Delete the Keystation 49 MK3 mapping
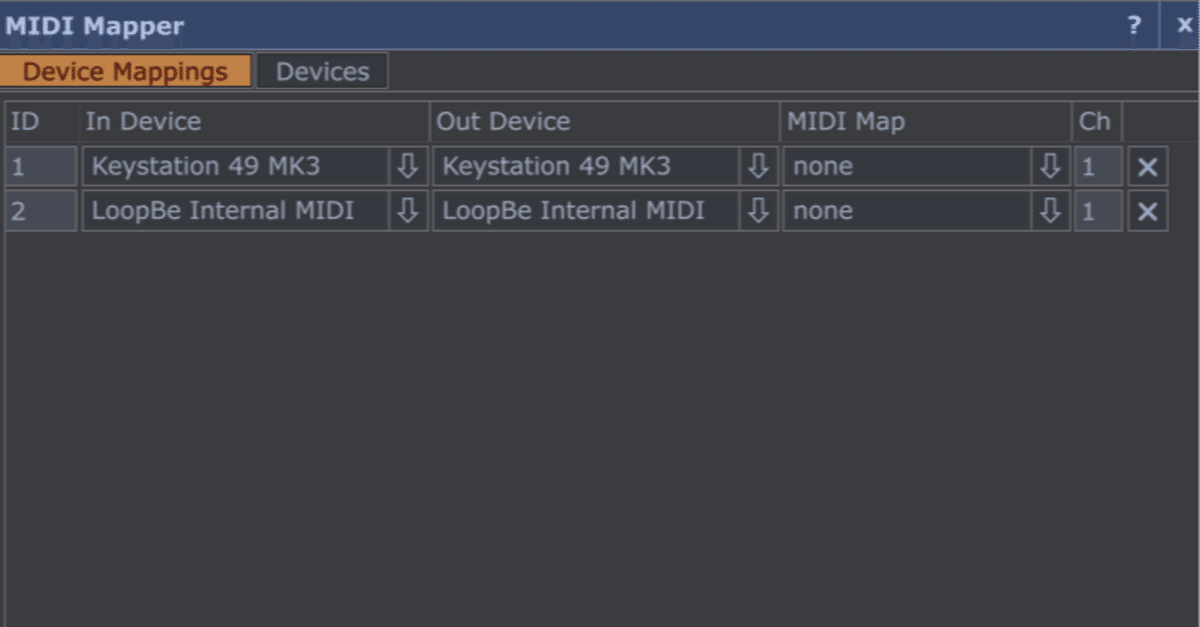This screenshot has width=1200, height=627. tap(1147, 166)
